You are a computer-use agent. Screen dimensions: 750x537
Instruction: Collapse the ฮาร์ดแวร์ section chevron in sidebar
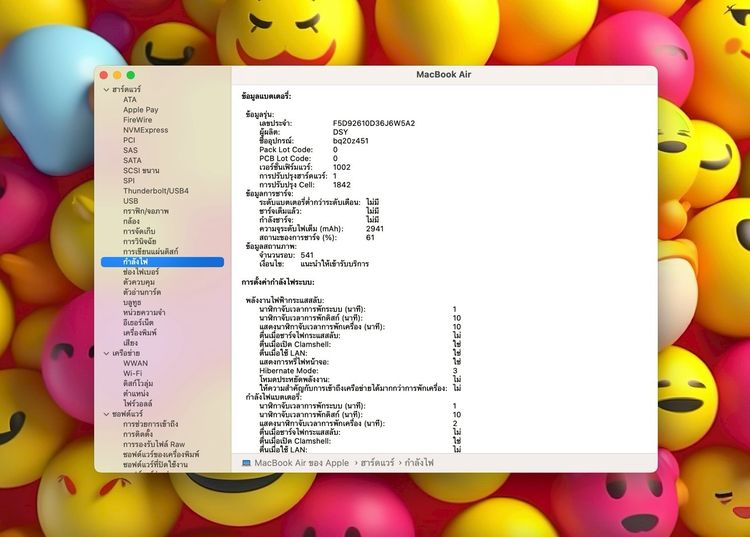pos(106,89)
